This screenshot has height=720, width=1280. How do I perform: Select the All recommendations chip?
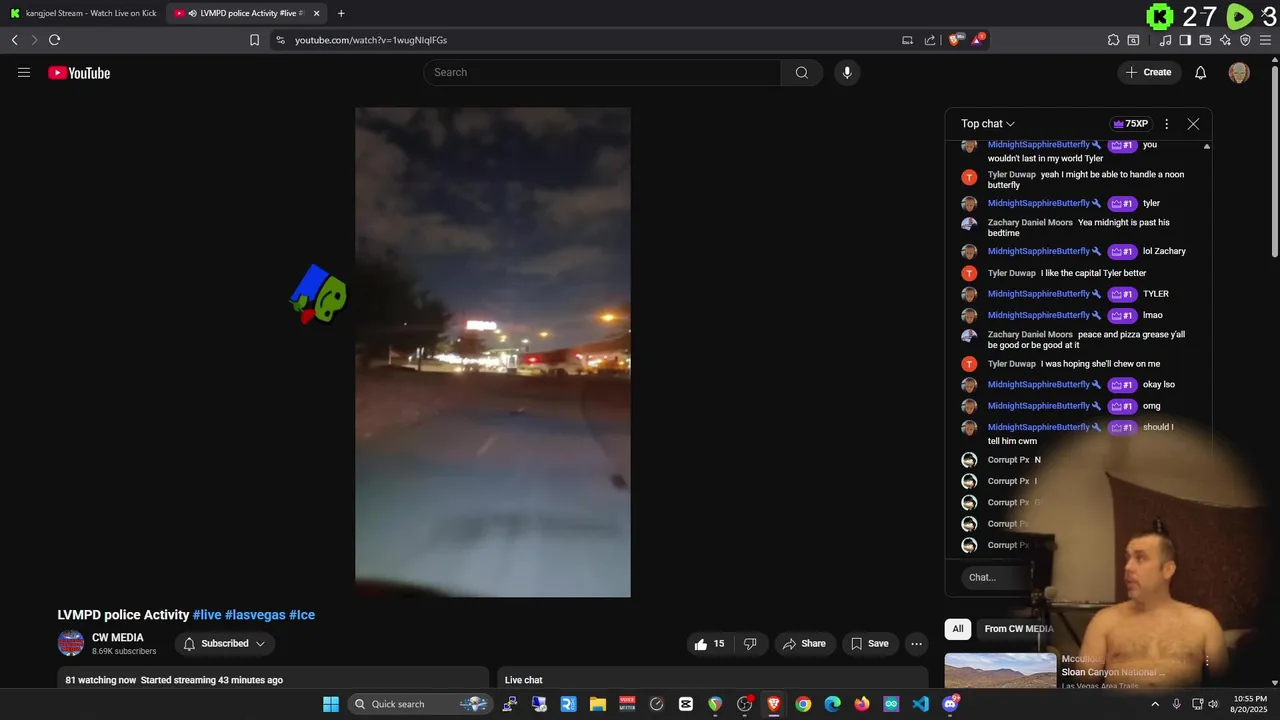pos(958,629)
